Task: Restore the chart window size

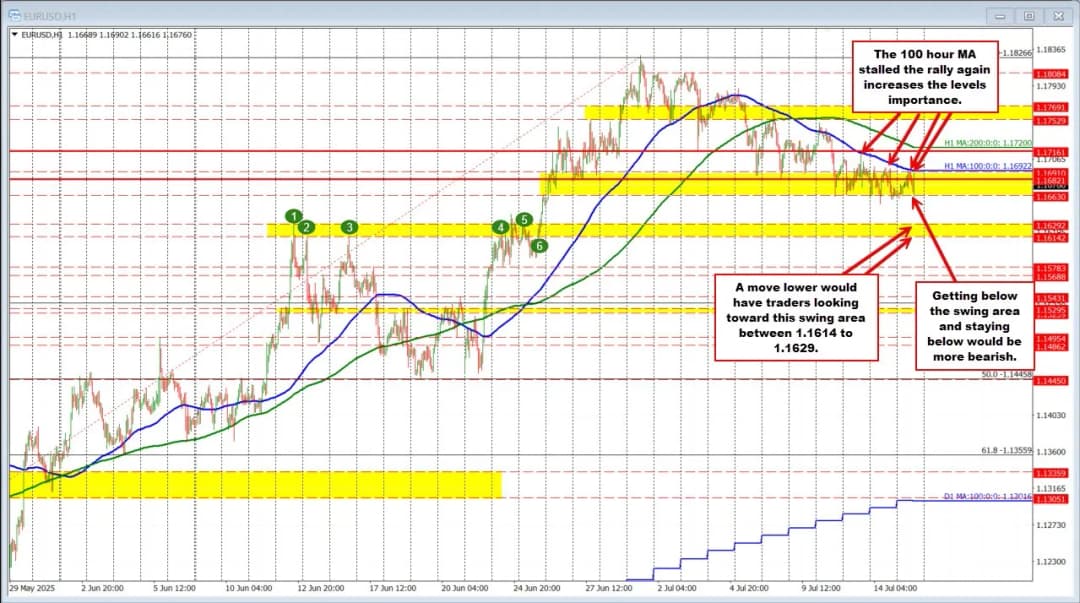Action: pos(1029,16)
